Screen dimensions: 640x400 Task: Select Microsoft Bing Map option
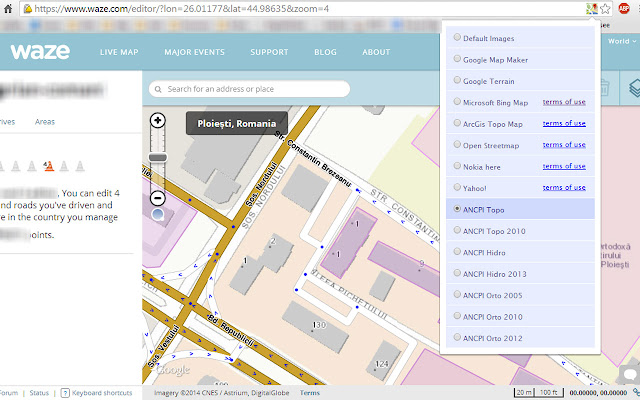[520, 102]
